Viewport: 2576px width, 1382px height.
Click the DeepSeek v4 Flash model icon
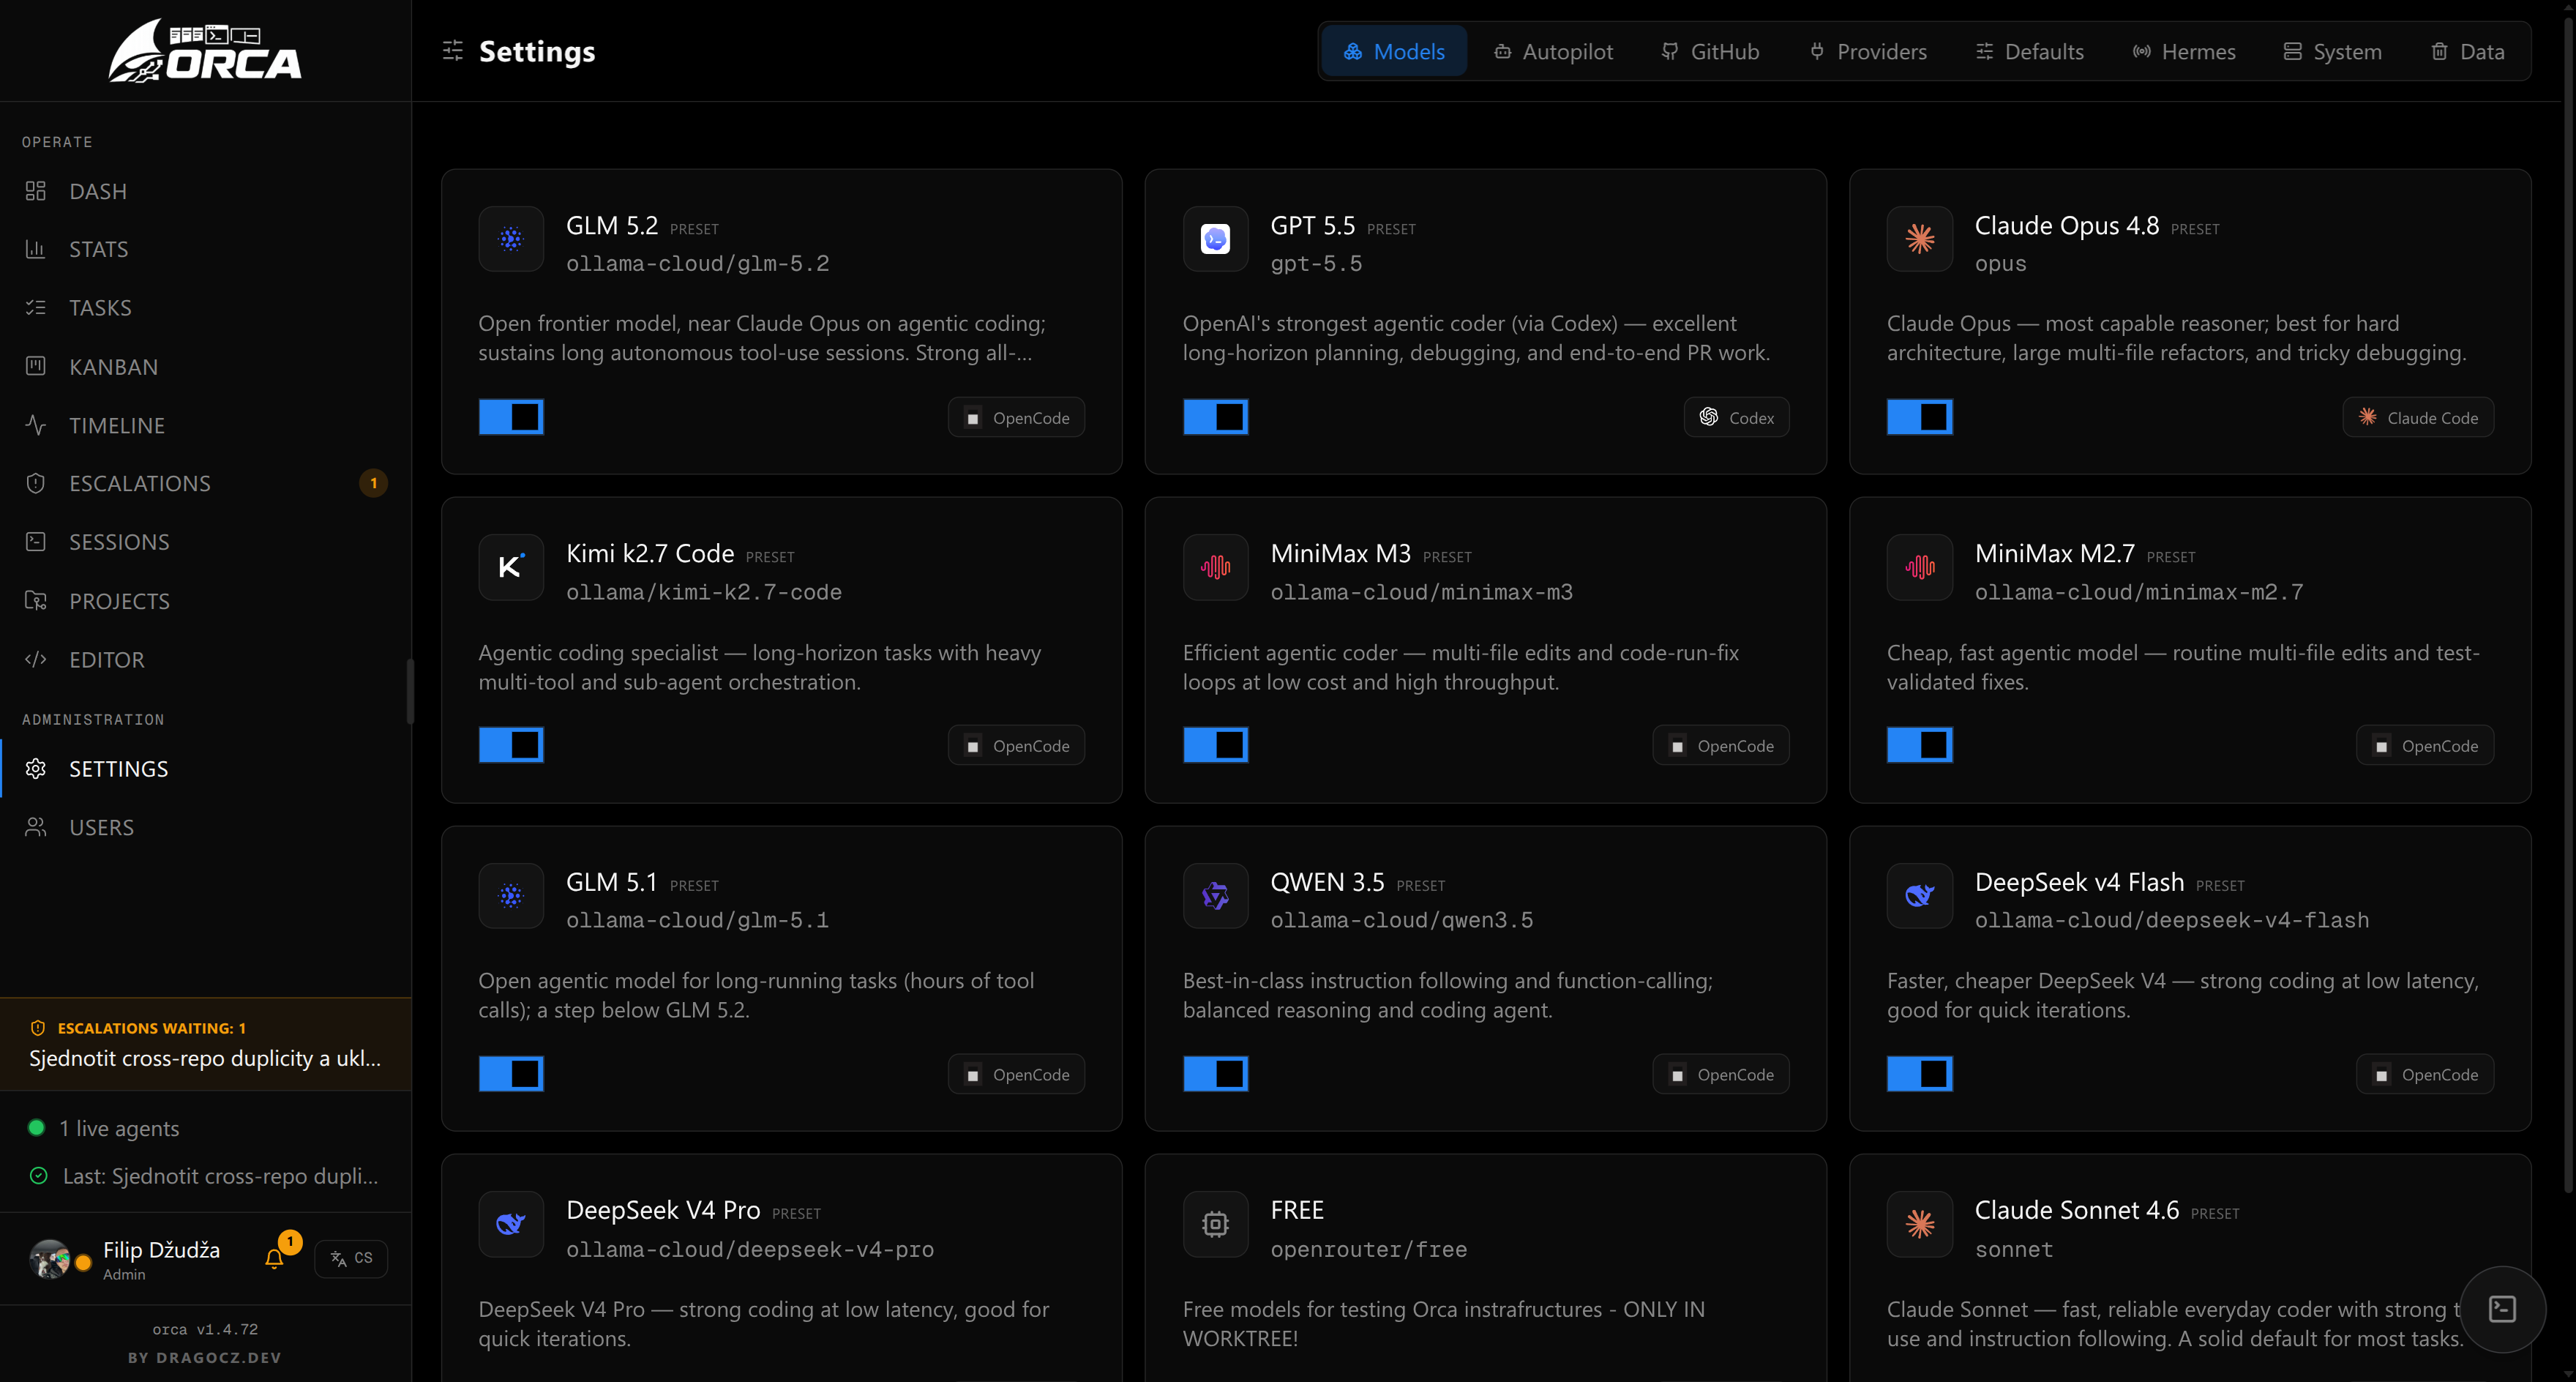tap(1919, 895)
